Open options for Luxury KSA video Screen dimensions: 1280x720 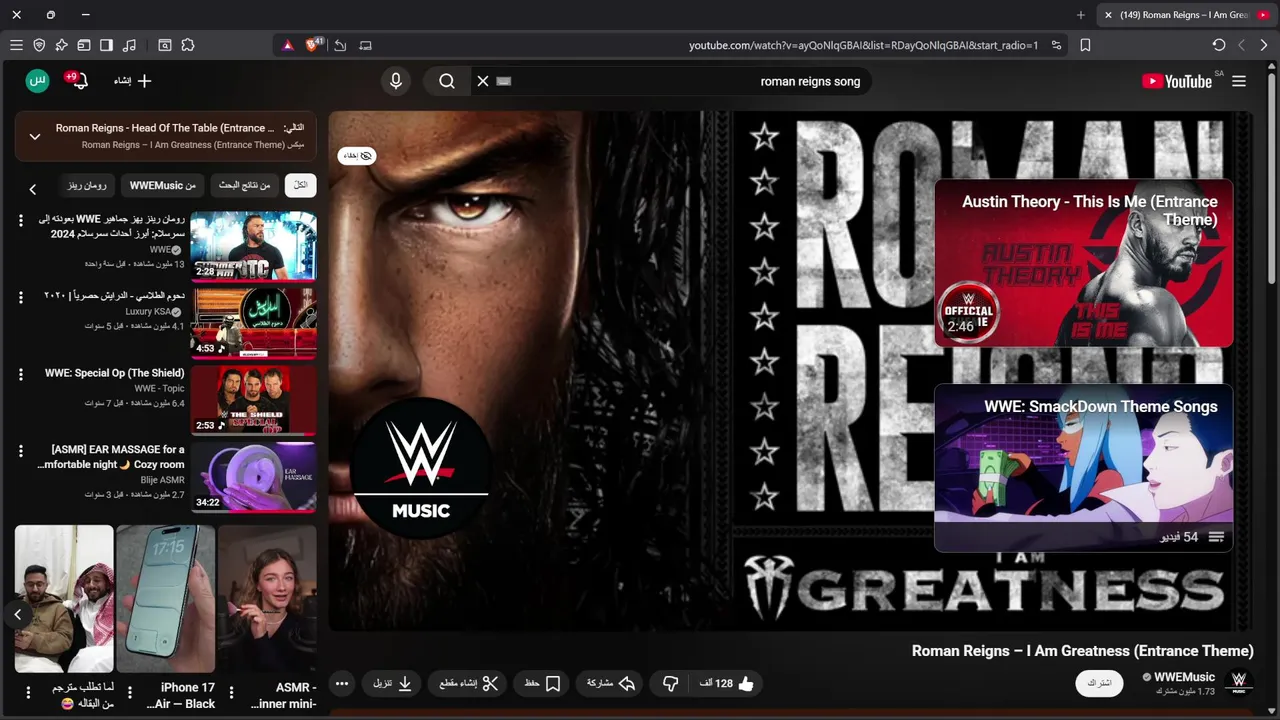click(21, 297)
